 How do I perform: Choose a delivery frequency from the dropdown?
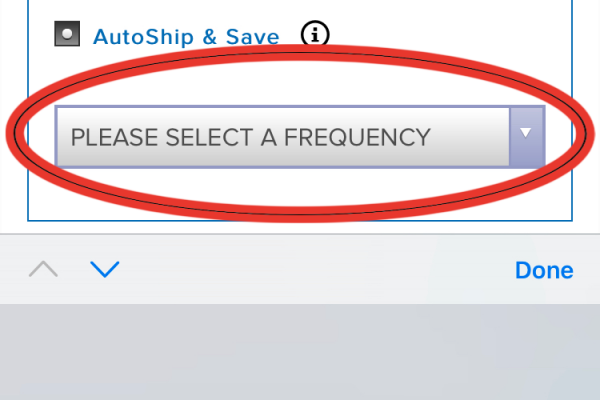tap(299, 136)
